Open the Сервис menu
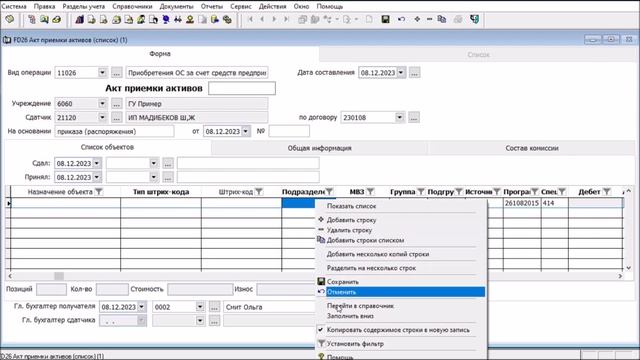This screenshot has width=640, height=360. [x=241, y=7]
